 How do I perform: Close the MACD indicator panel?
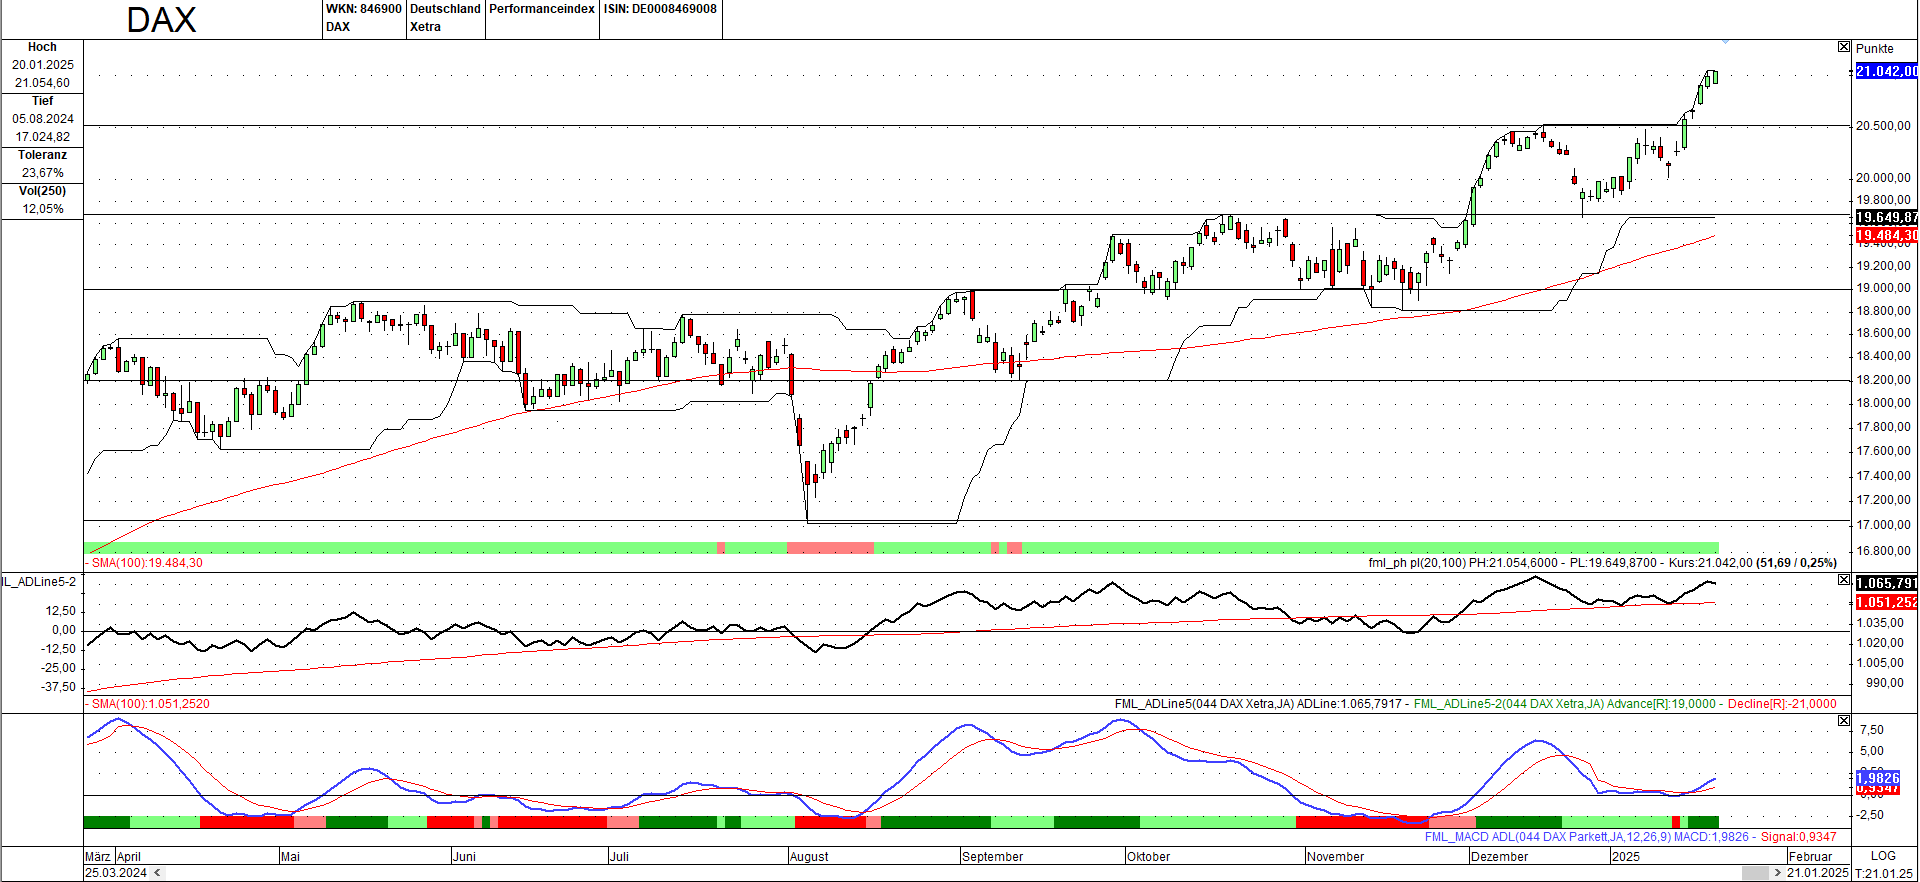tap(1843, 720)
